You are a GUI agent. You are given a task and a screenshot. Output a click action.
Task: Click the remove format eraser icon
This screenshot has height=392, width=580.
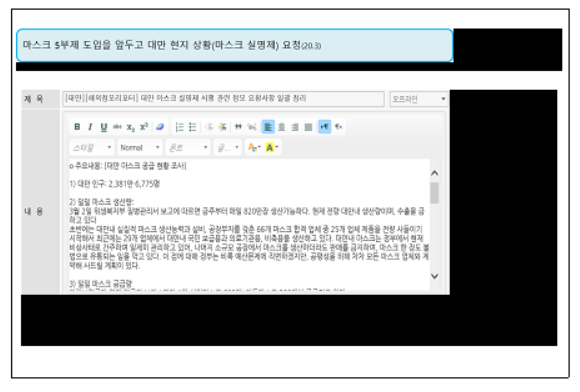click(x=160, y=127)
